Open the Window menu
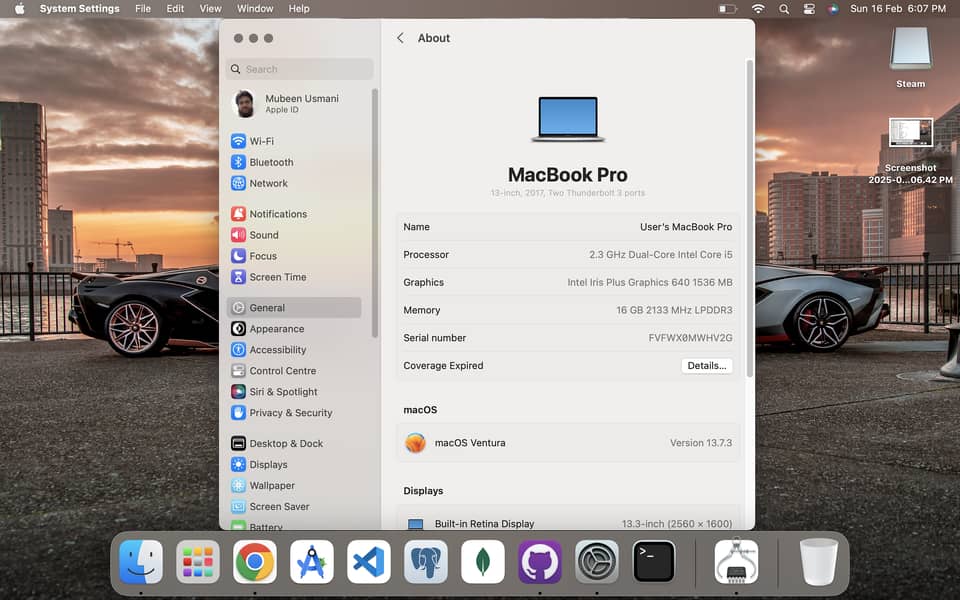 (x=255, y=9)
